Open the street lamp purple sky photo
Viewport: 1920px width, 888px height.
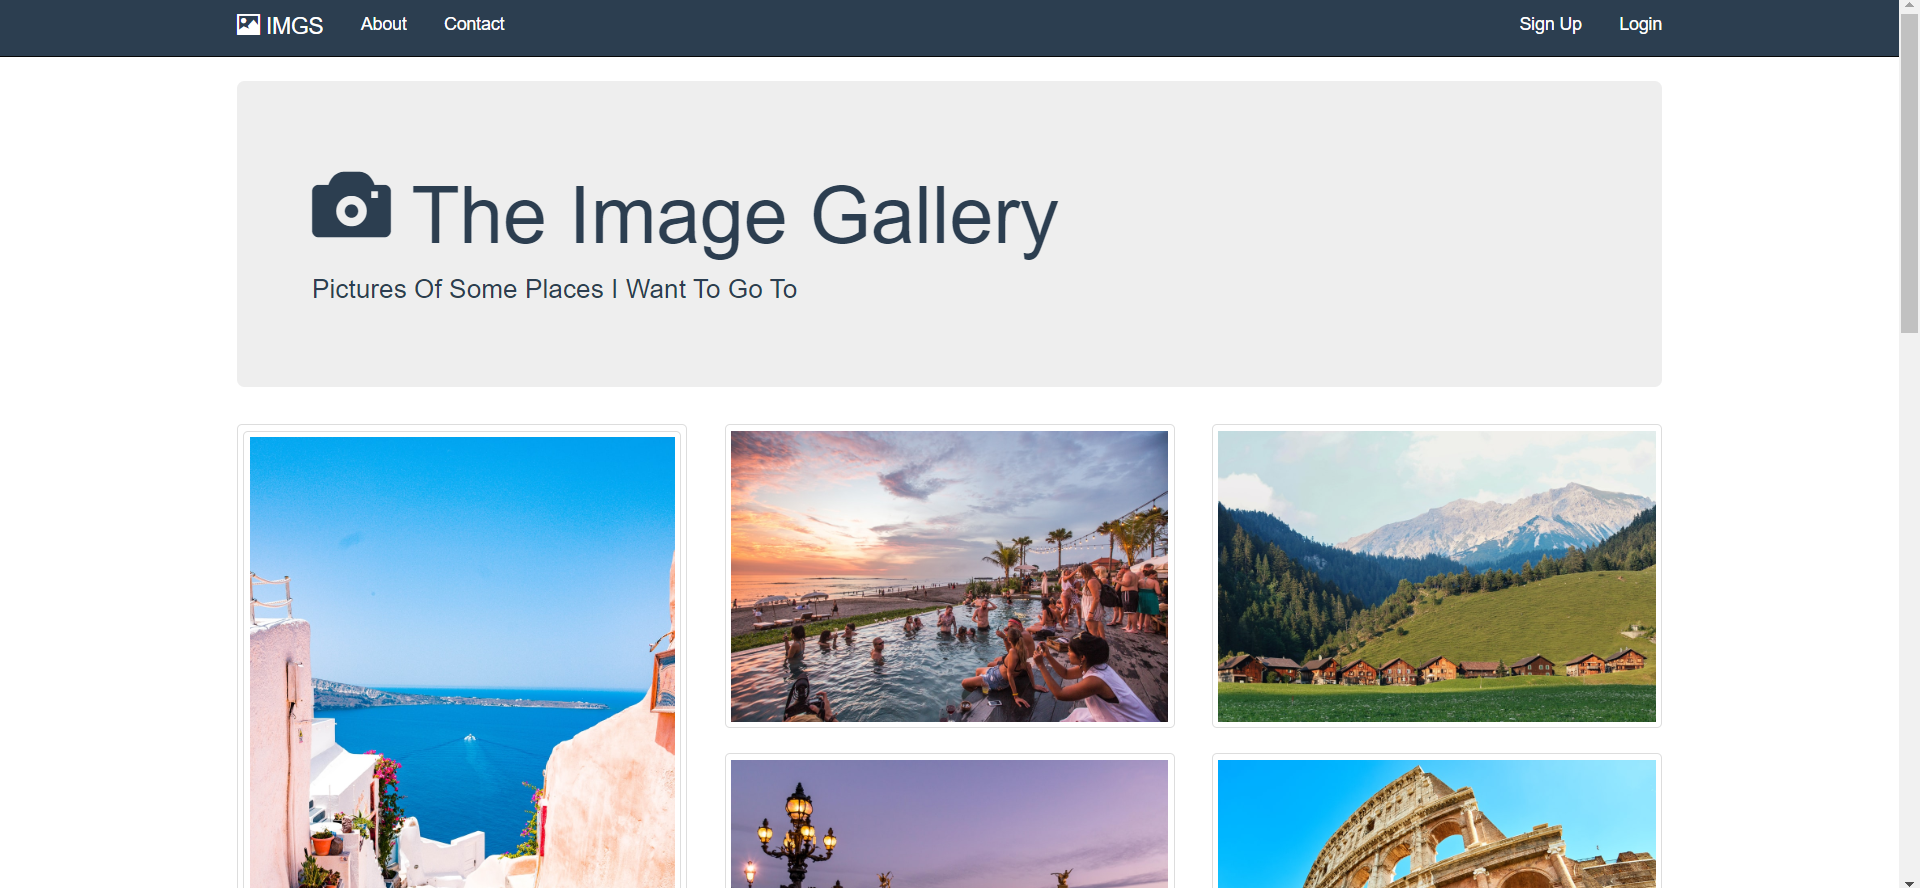click(949, 823)
